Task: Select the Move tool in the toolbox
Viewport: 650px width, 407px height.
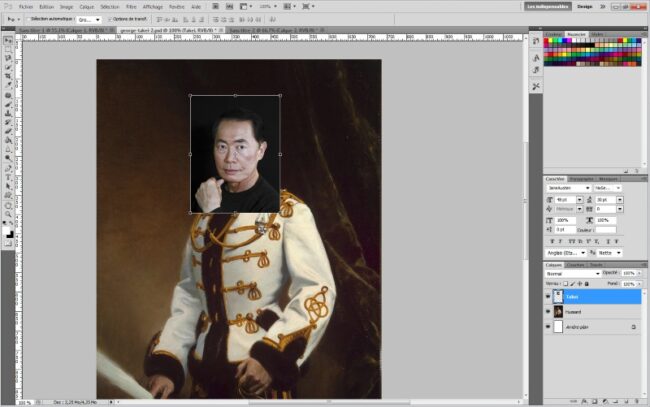Action: tap(9, 41)
